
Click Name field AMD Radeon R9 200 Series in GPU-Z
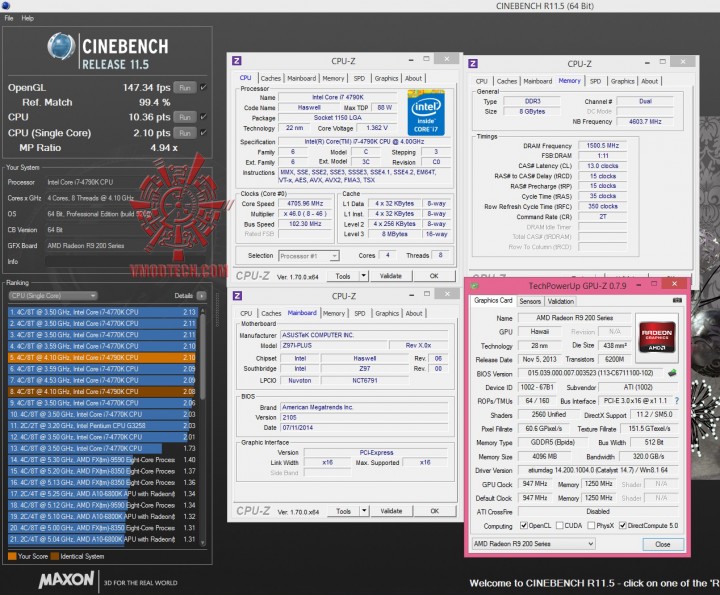pos(574,318)
